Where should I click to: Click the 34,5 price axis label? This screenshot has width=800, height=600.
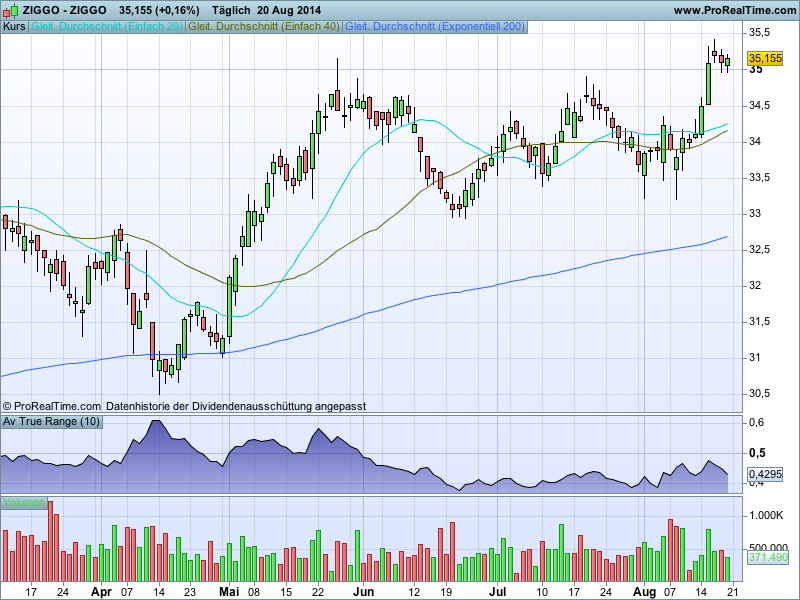(759, 105)
